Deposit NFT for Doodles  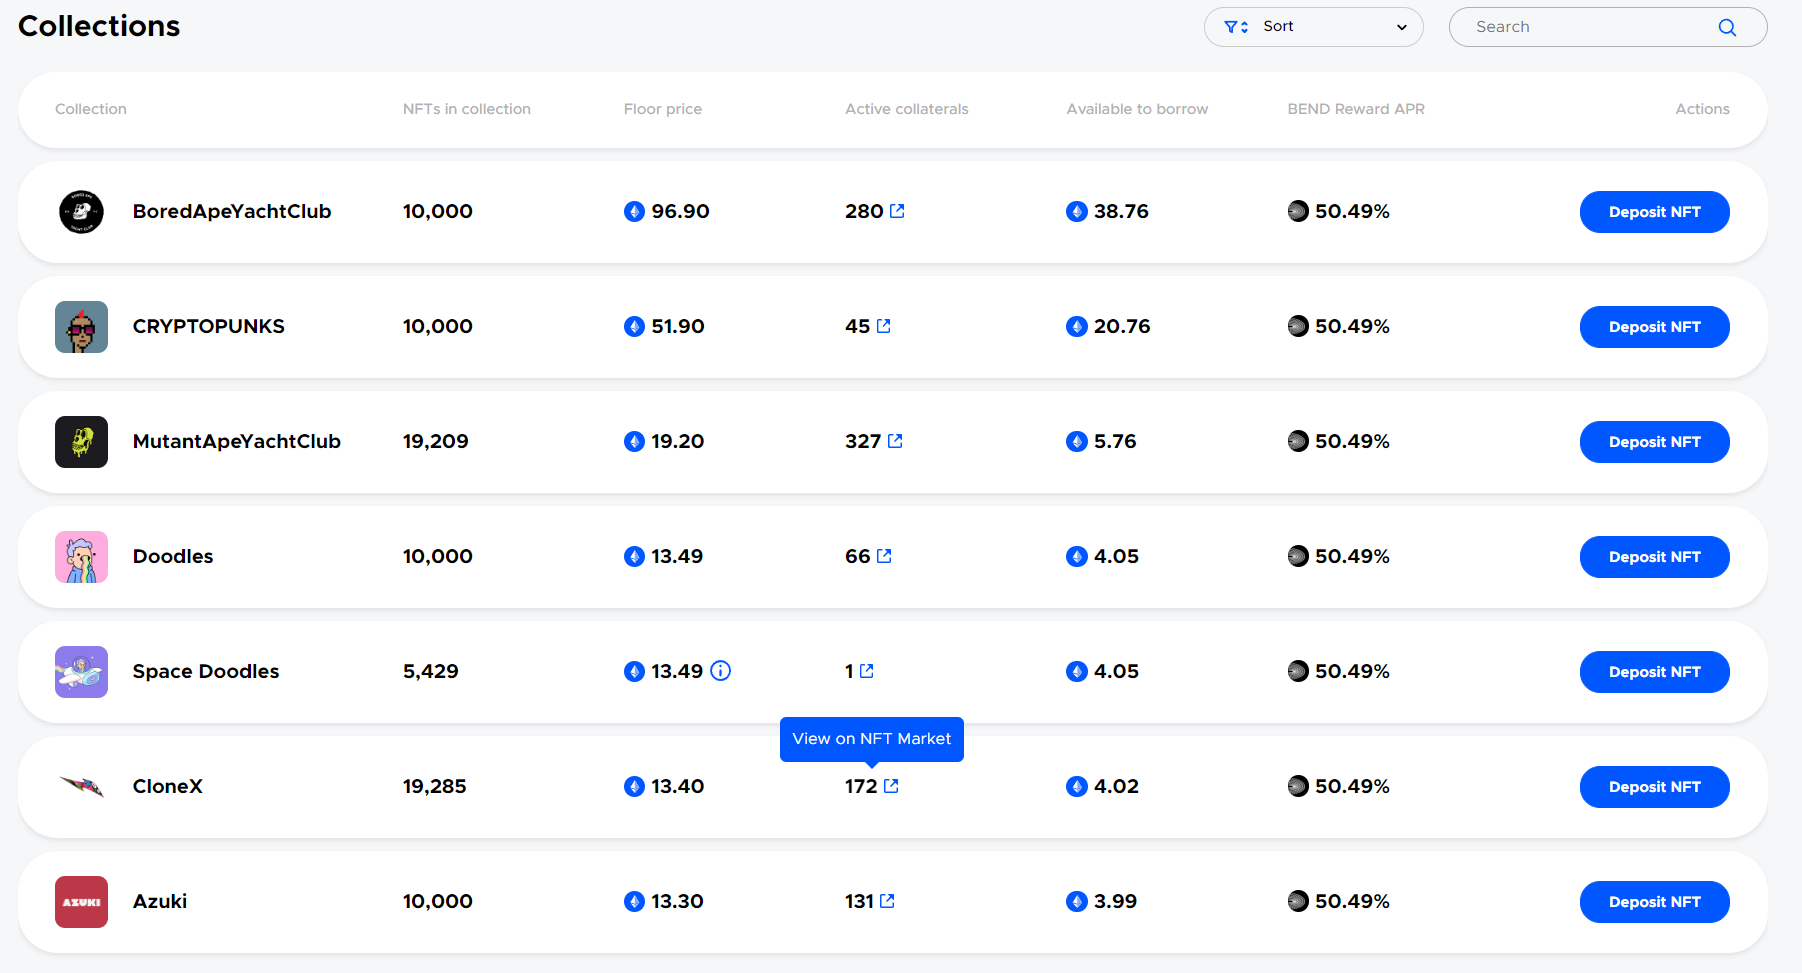[1654, 557]
